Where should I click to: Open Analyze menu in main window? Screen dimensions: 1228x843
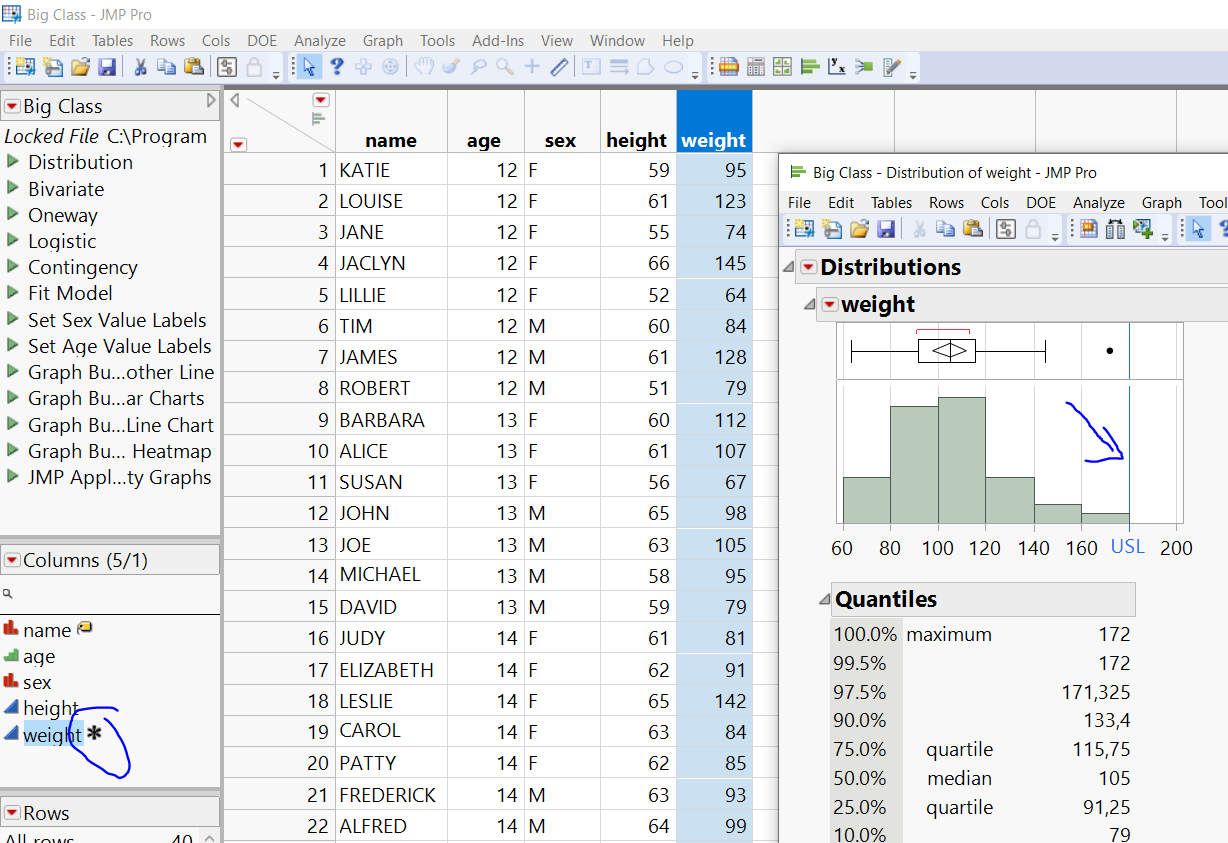[319, 41]
